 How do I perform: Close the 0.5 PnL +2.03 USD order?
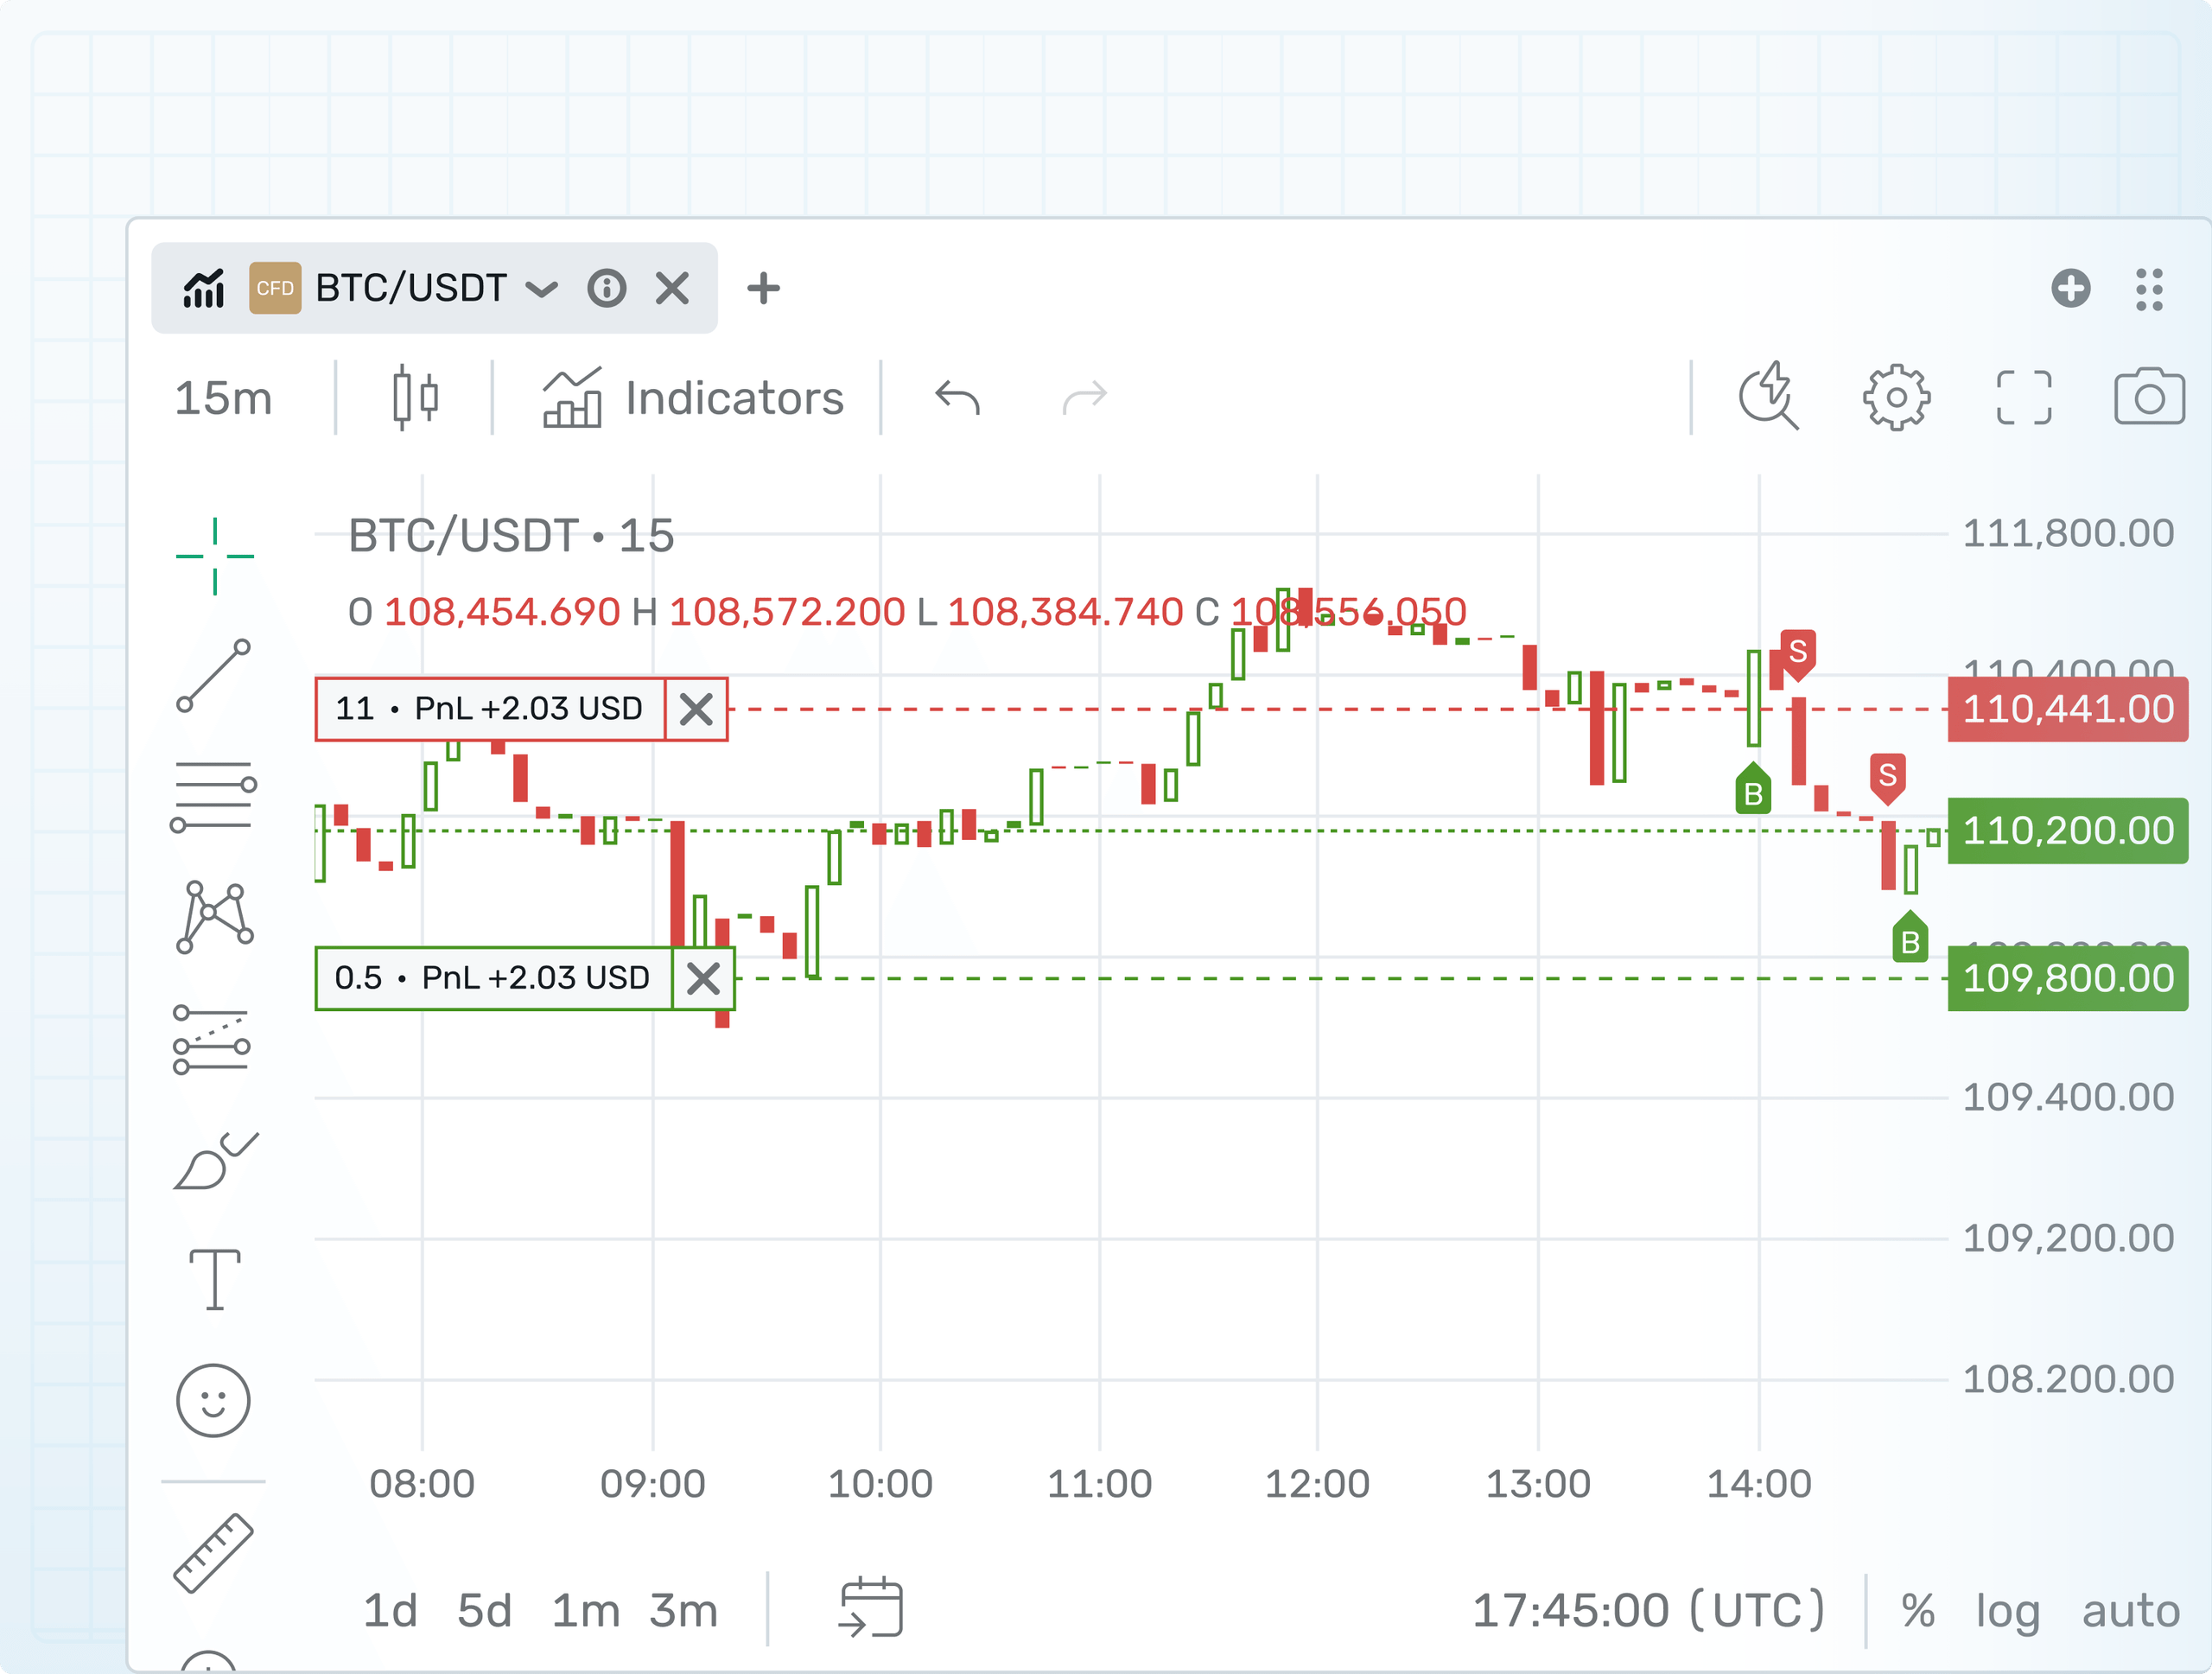tap(703, 978)
